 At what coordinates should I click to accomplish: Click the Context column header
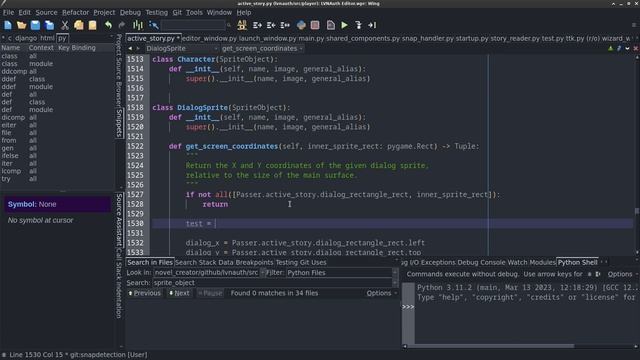41,48
